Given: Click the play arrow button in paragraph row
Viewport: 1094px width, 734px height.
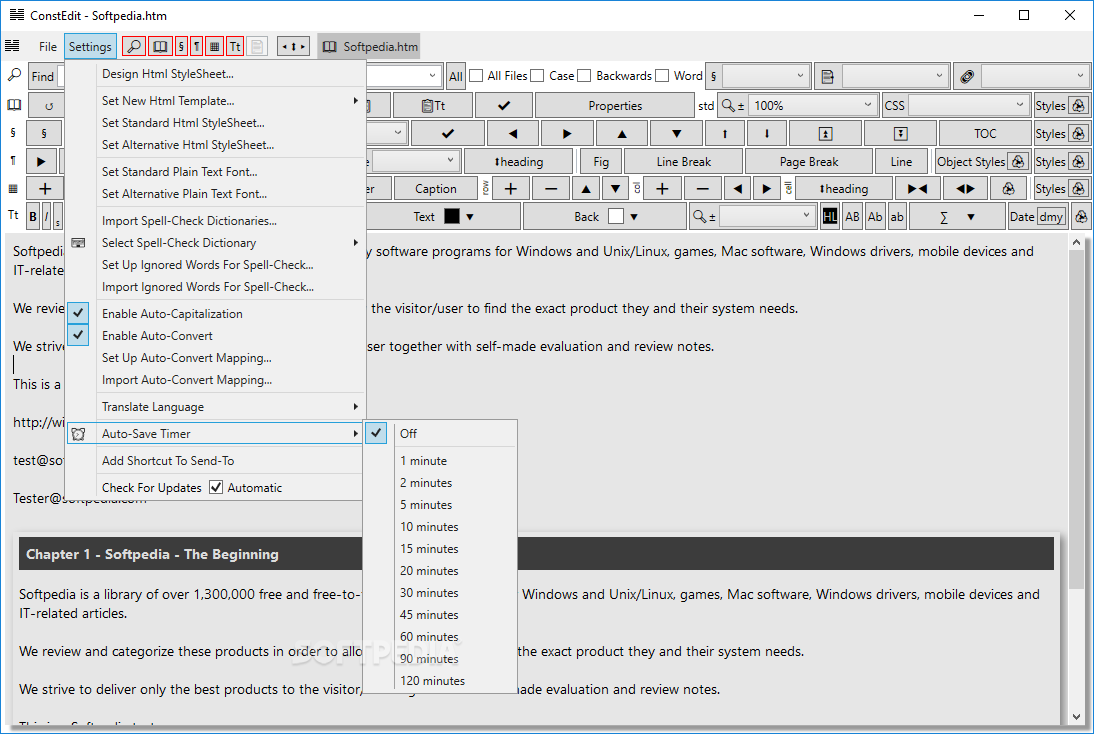Looking at the screenshot, I should [41, 162].
